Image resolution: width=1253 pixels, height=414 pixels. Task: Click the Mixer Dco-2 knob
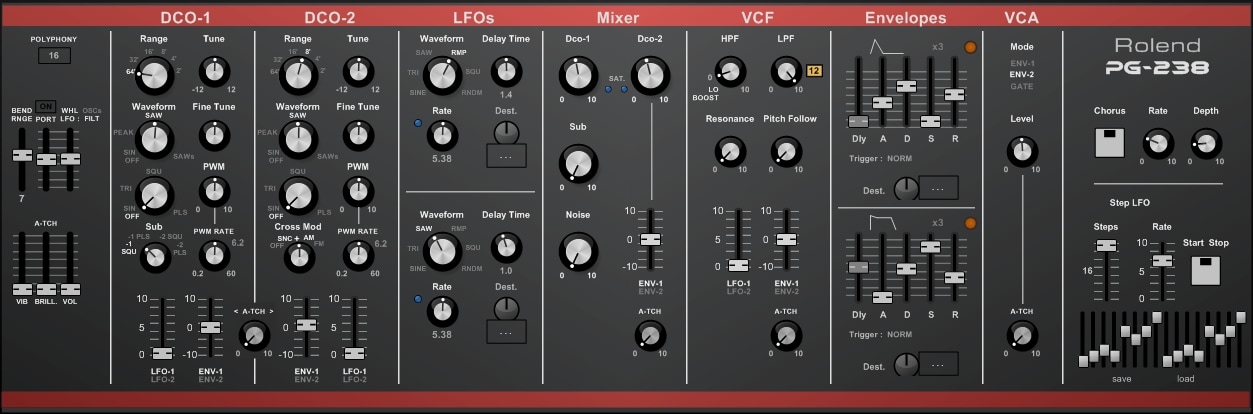[x=651, y=74]
